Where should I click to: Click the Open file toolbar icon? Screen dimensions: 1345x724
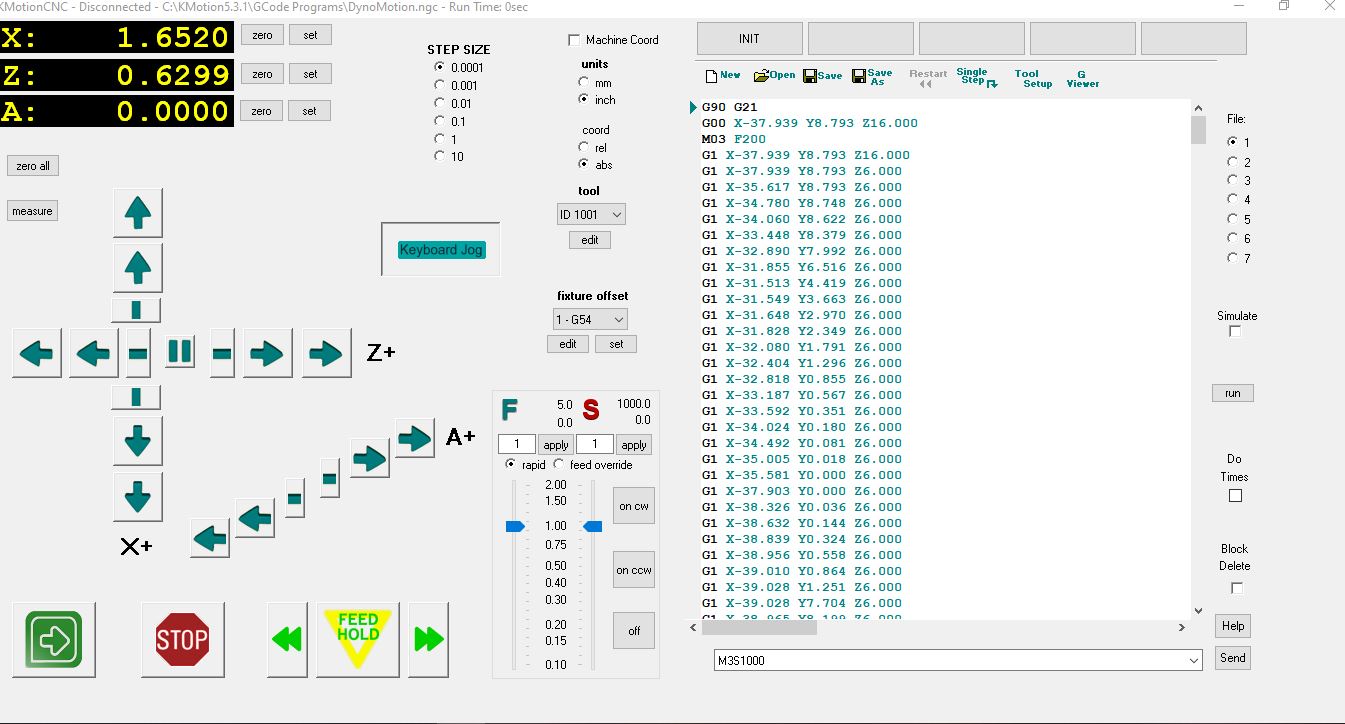[x=774, y=75]
